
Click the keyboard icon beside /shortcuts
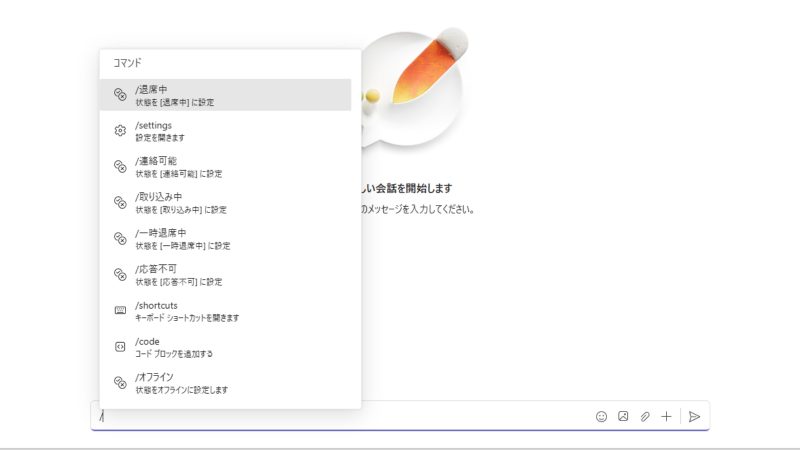point(120,311)
